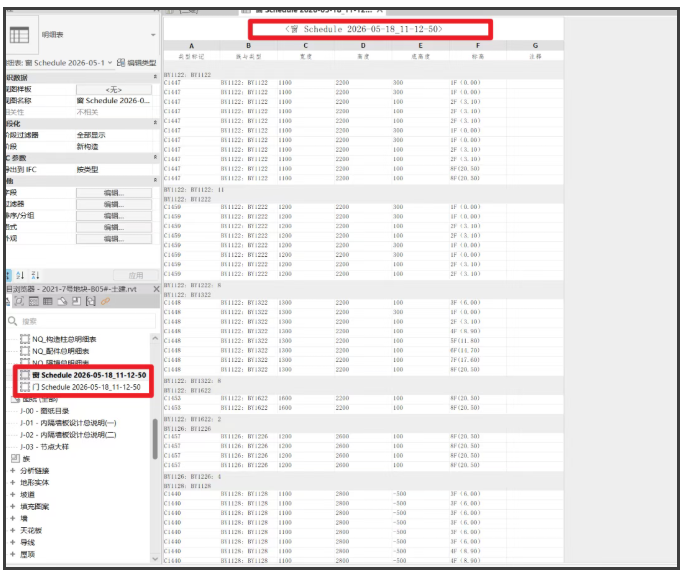Select schedule column D header

point(363,46)
